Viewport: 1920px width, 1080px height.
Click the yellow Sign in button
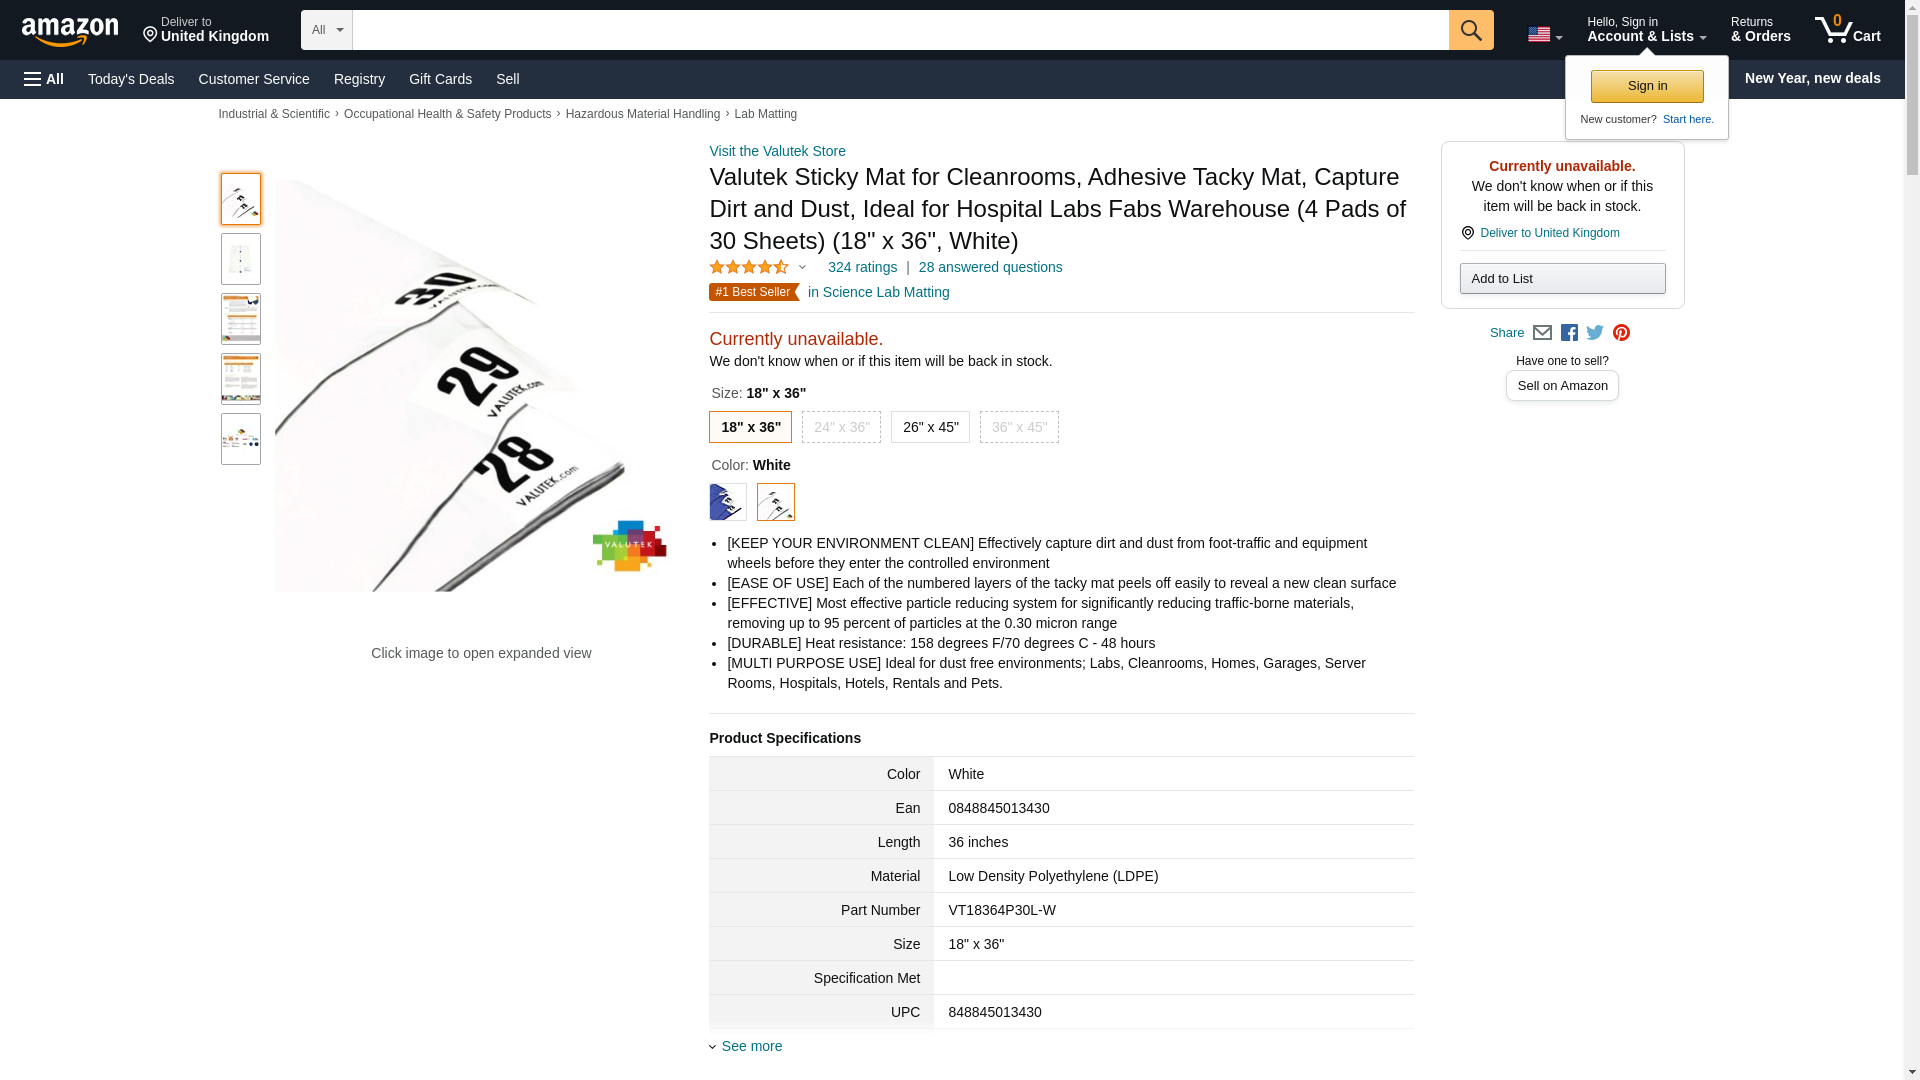coord(1647,86)
